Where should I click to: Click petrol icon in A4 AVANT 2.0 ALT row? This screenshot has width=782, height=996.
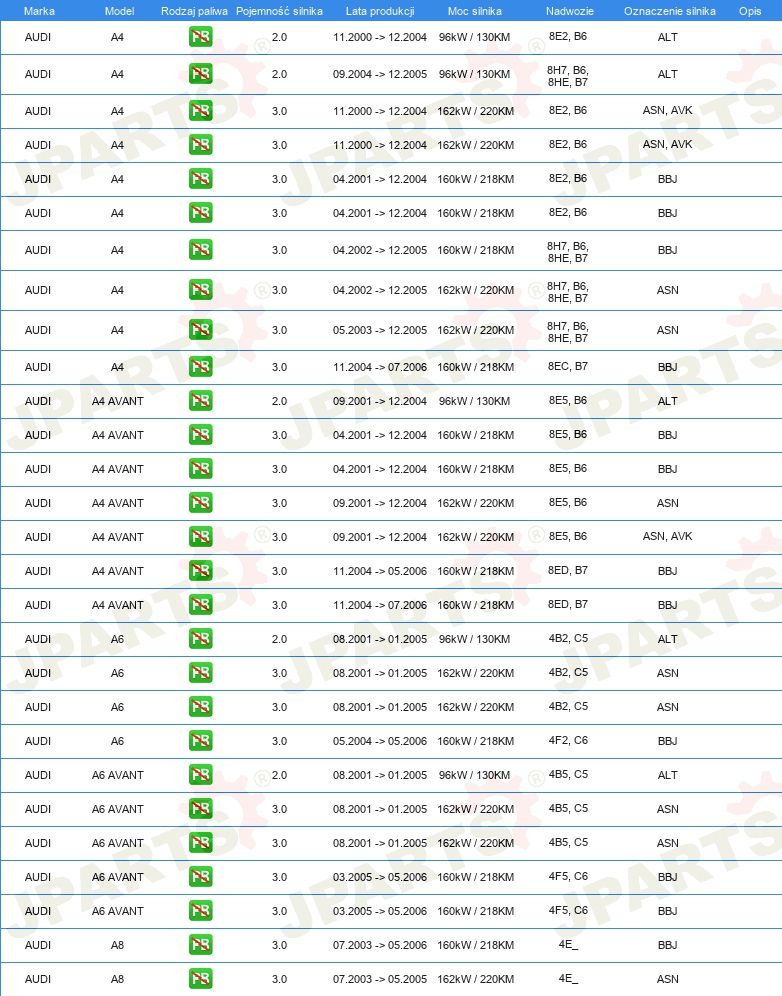coord(201,401)
